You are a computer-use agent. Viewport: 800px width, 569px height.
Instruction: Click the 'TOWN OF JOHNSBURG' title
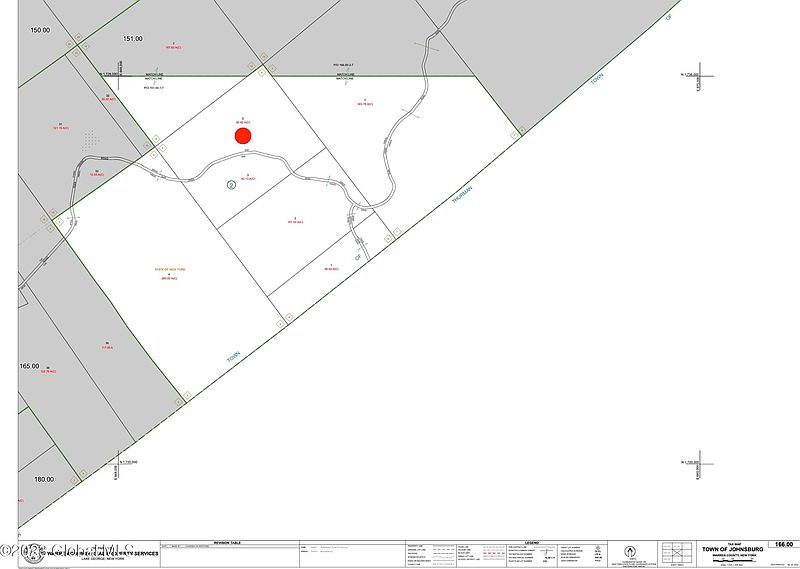click(732, 549)
